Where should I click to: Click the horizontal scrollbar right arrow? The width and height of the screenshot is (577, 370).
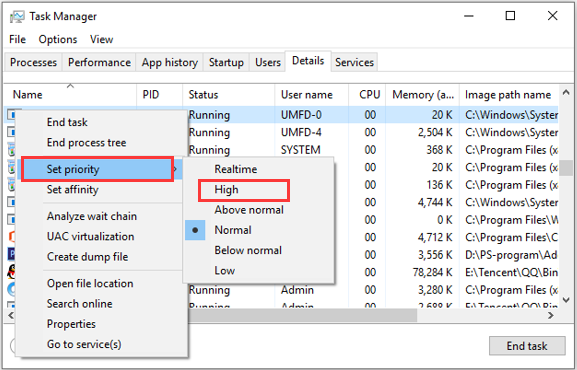click(551, 315)
